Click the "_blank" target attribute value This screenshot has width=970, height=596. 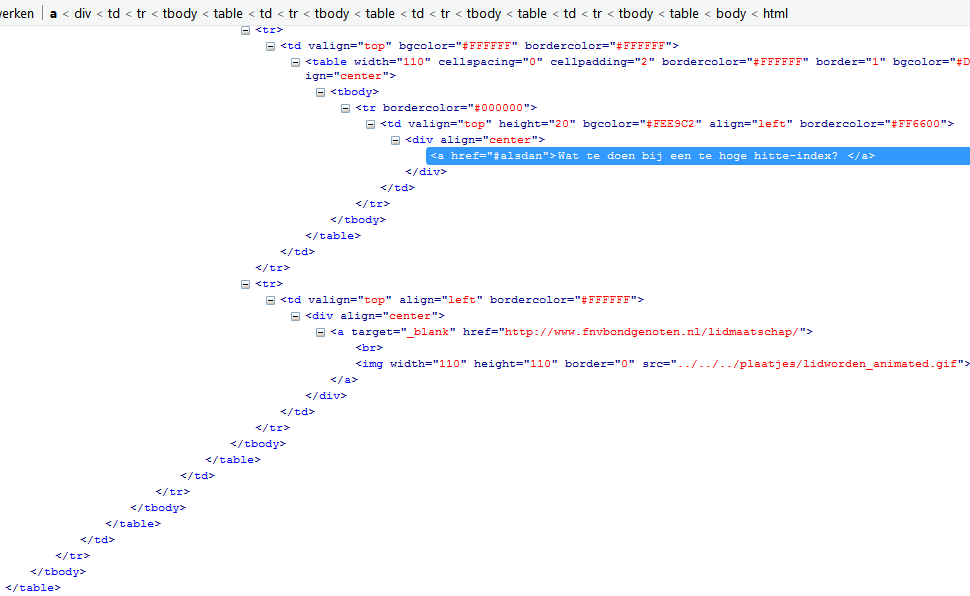tap(428, 332)
